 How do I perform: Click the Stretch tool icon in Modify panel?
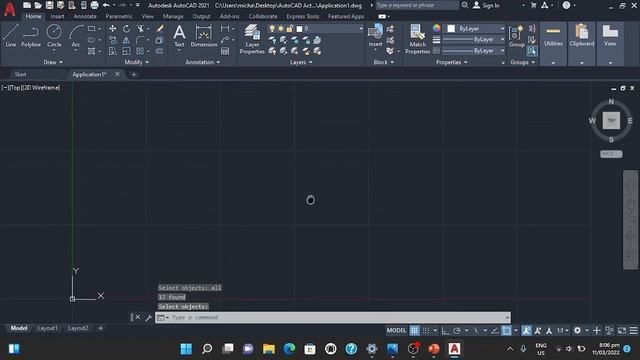click(x=112, y=51)
